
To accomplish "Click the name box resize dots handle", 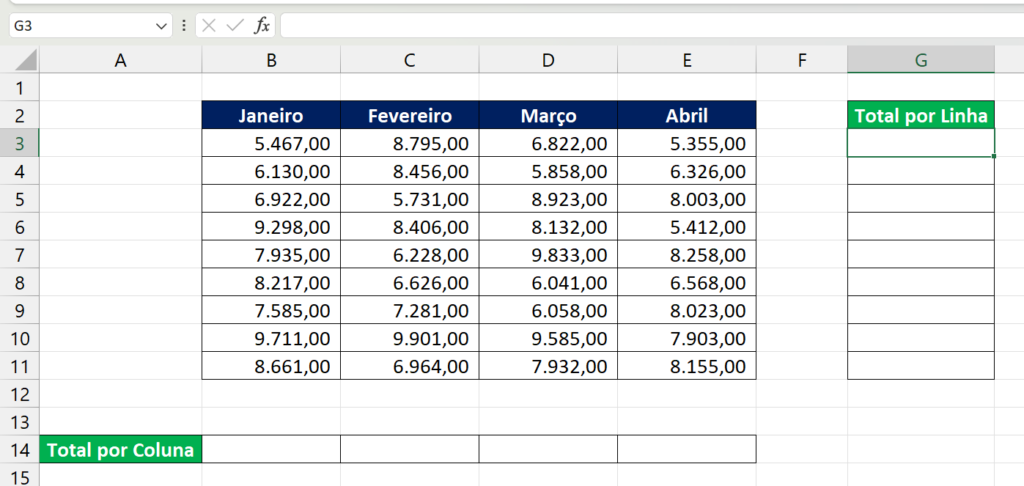I will [184, 26].
